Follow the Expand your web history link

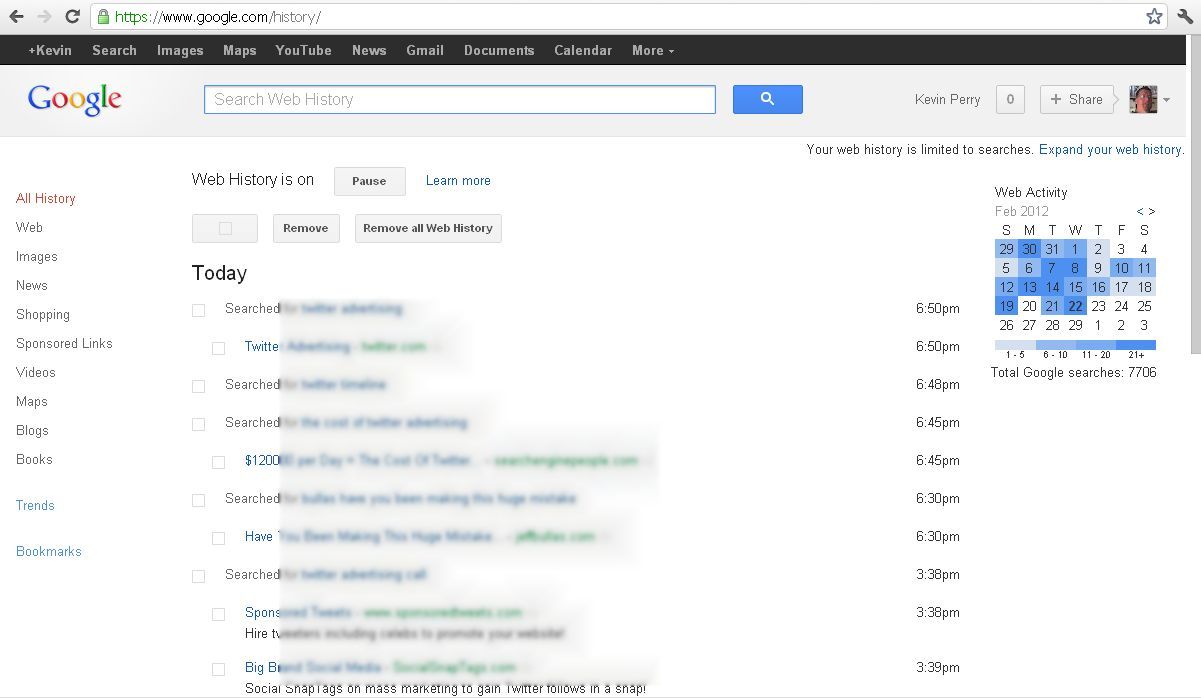(1110, 149)
